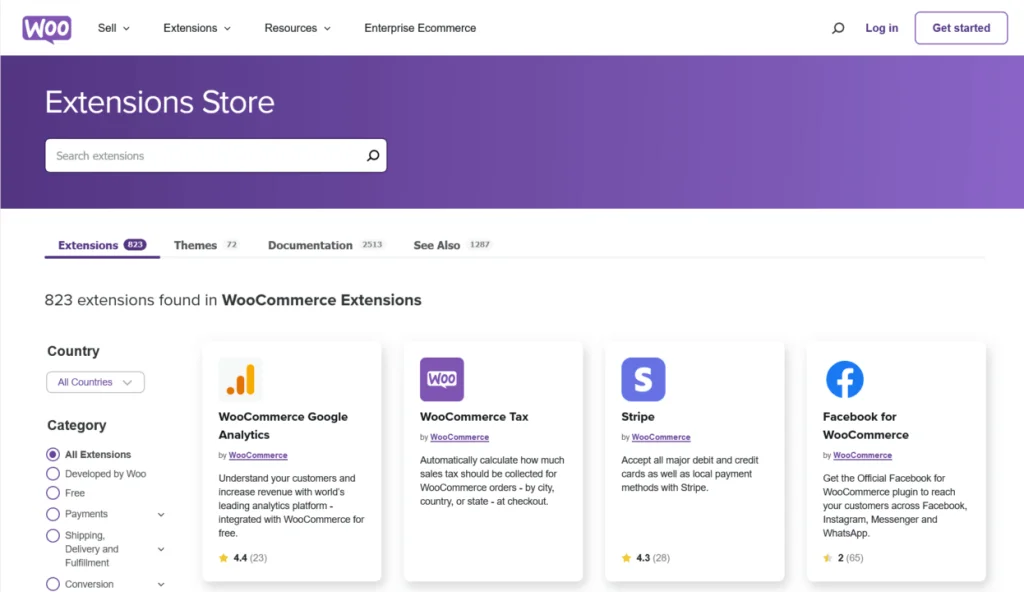The width and height of the screenshot is (1024, 592).
Task: Click the Stripe extension logo
Action: 643,380
